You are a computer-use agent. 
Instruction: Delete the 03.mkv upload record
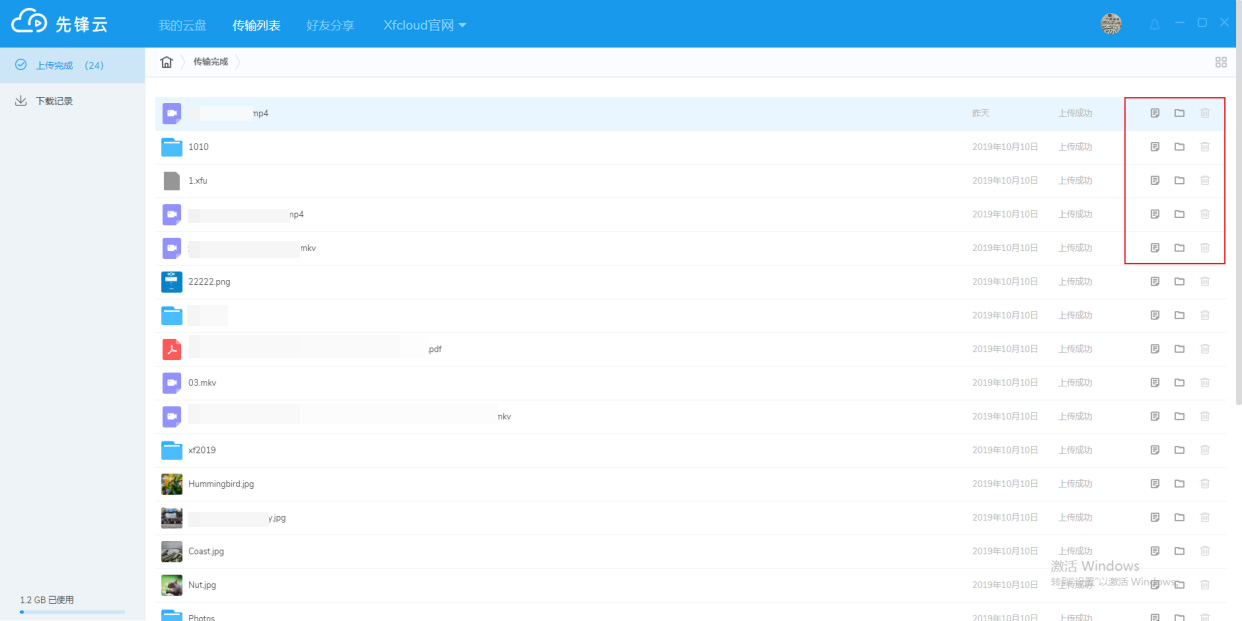(x=1204, y=383)
